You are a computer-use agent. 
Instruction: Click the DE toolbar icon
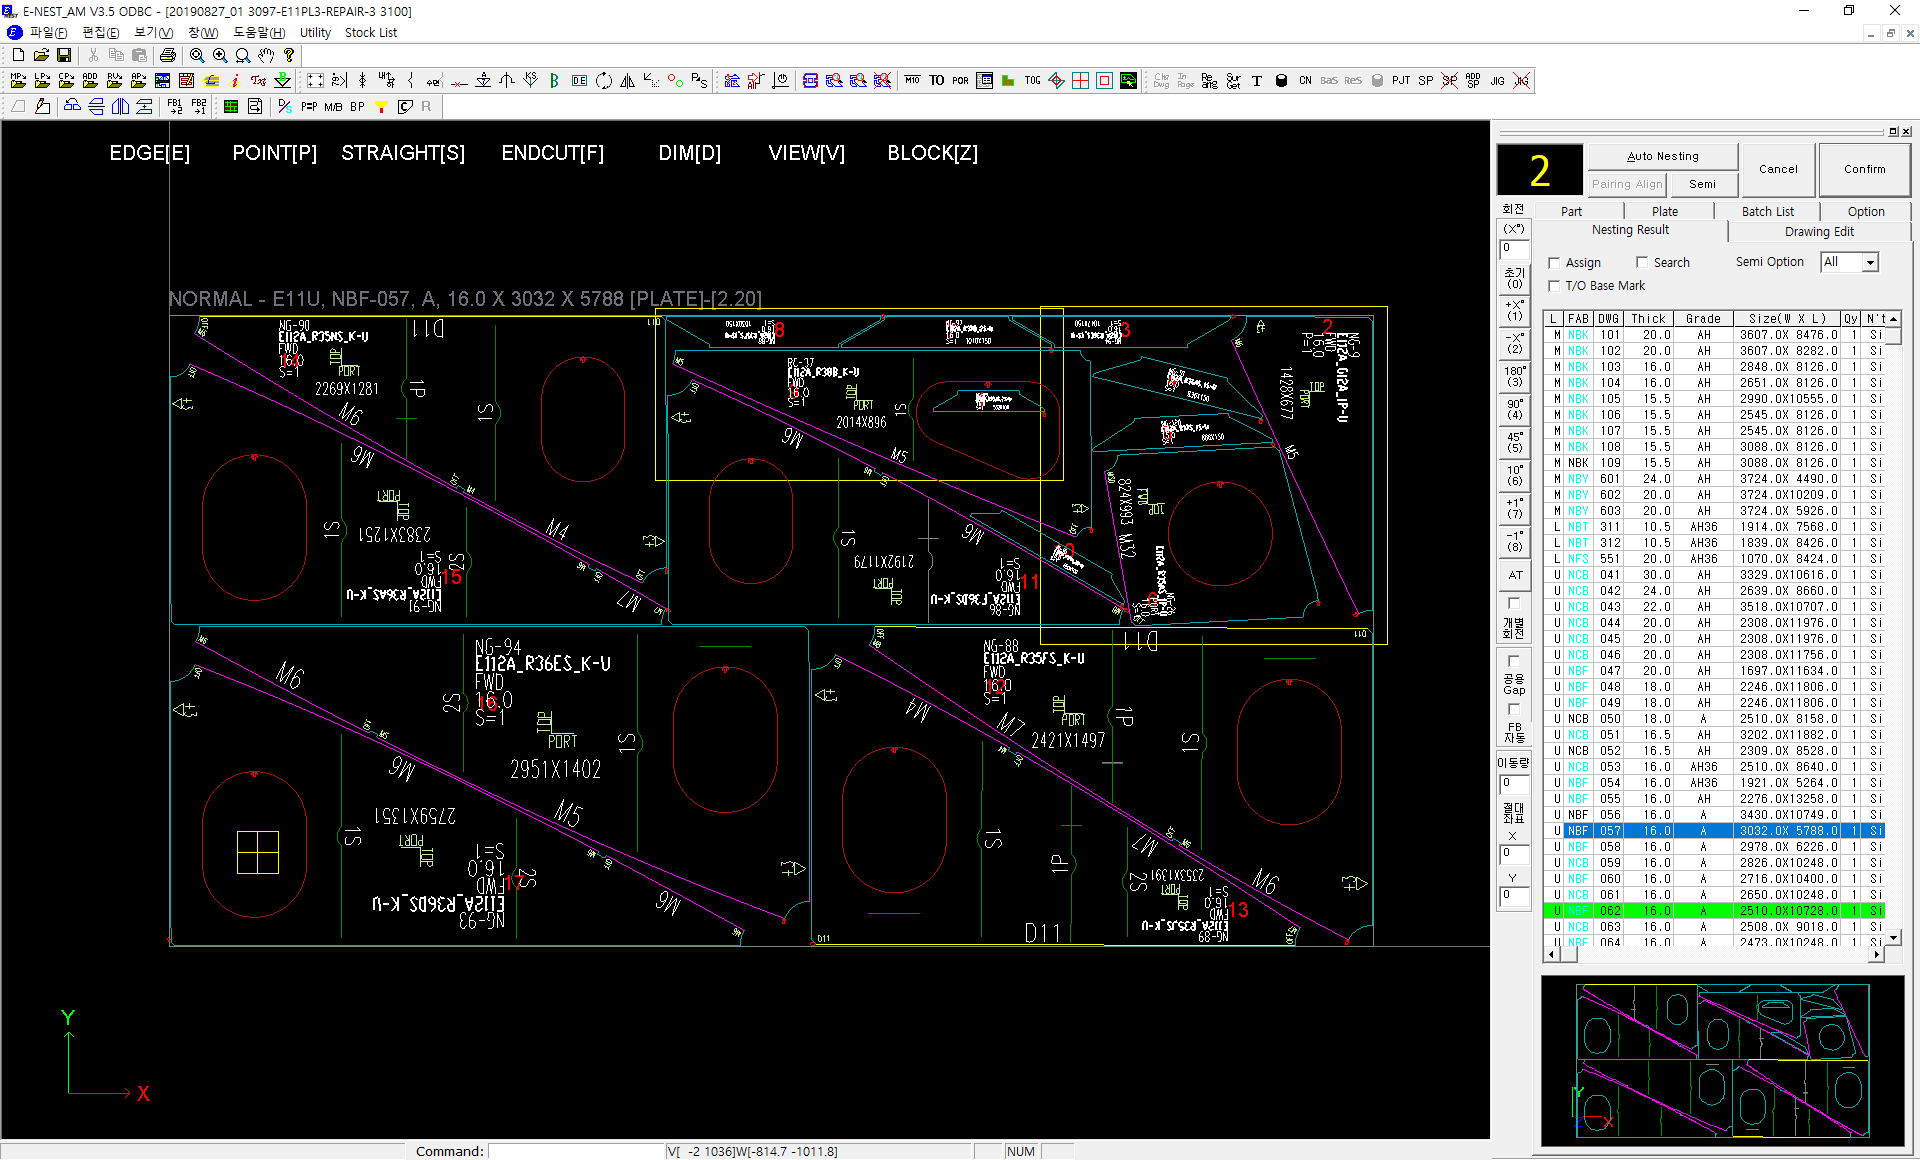pos(579,81)
